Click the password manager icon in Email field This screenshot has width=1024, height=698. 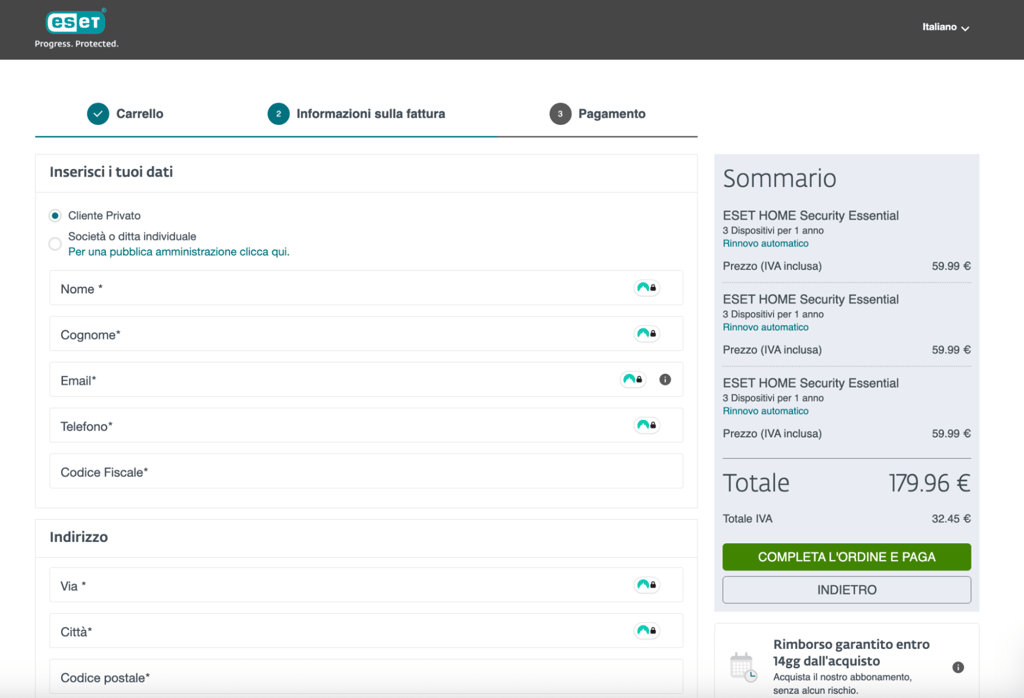click(633, 379)
